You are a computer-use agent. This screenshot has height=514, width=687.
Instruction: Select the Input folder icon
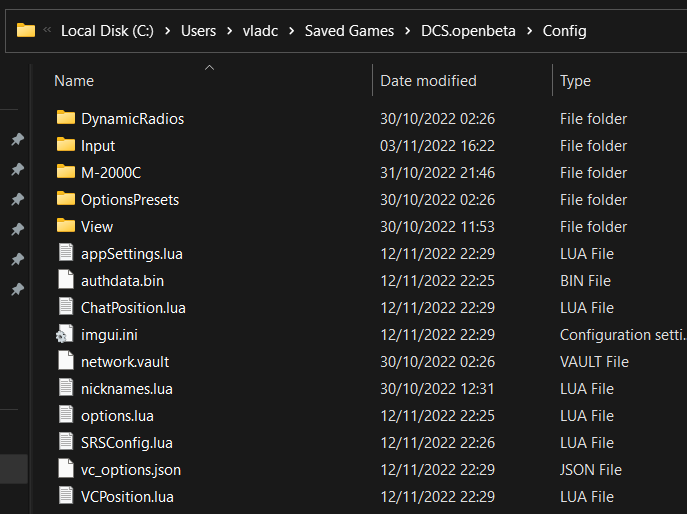coord(66,145)
